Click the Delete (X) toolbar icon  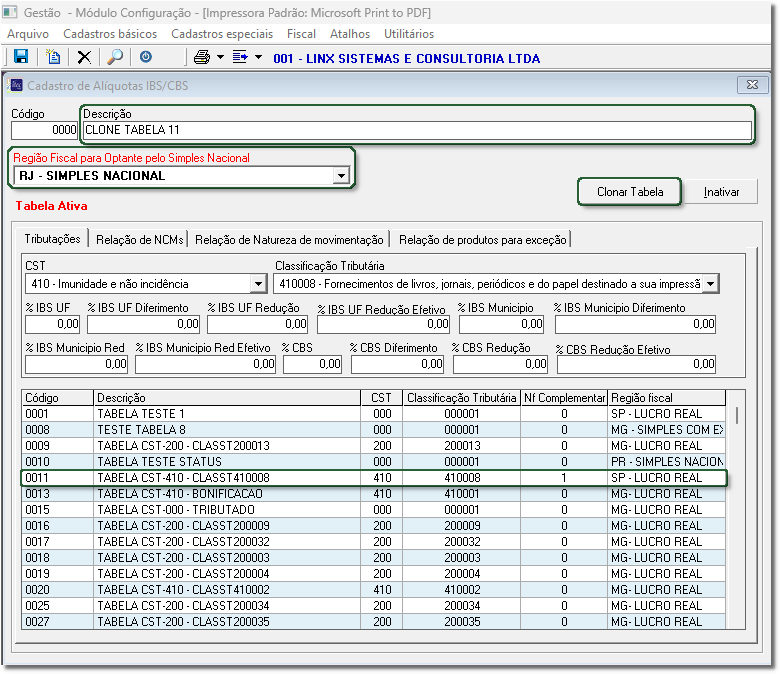pos(84,58)
